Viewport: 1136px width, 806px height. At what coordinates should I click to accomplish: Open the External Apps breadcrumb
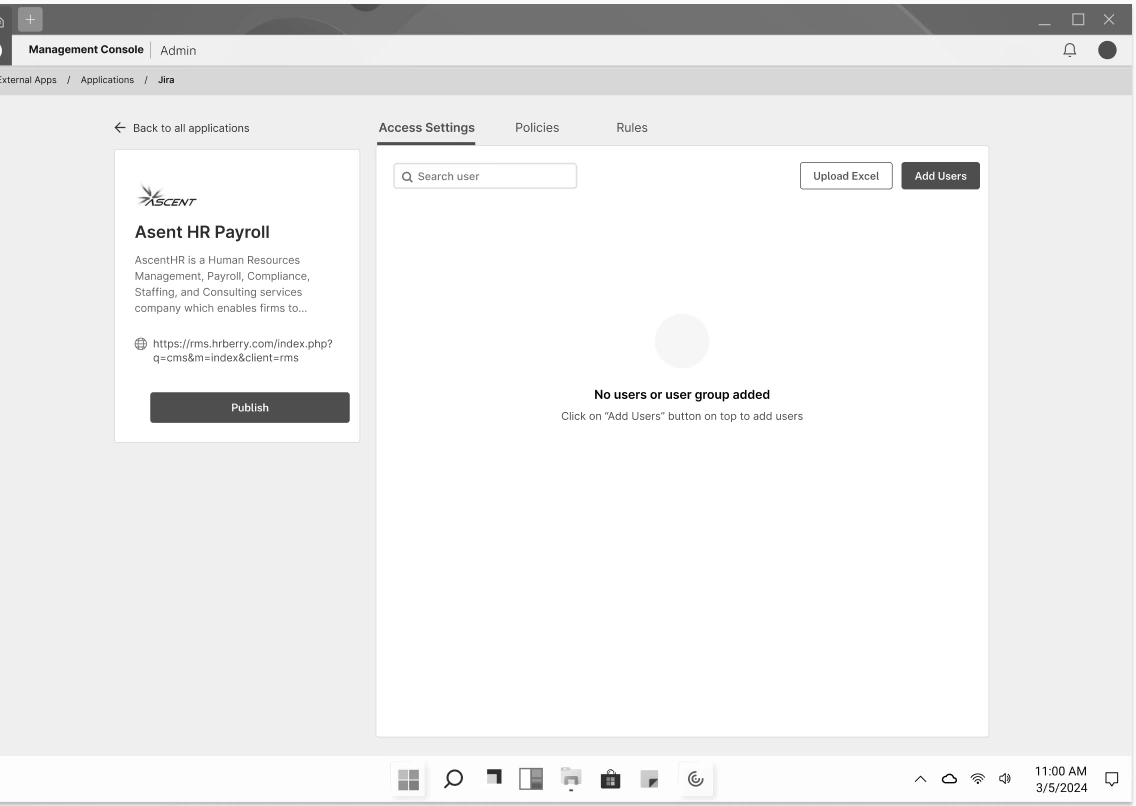click(28, 80)
